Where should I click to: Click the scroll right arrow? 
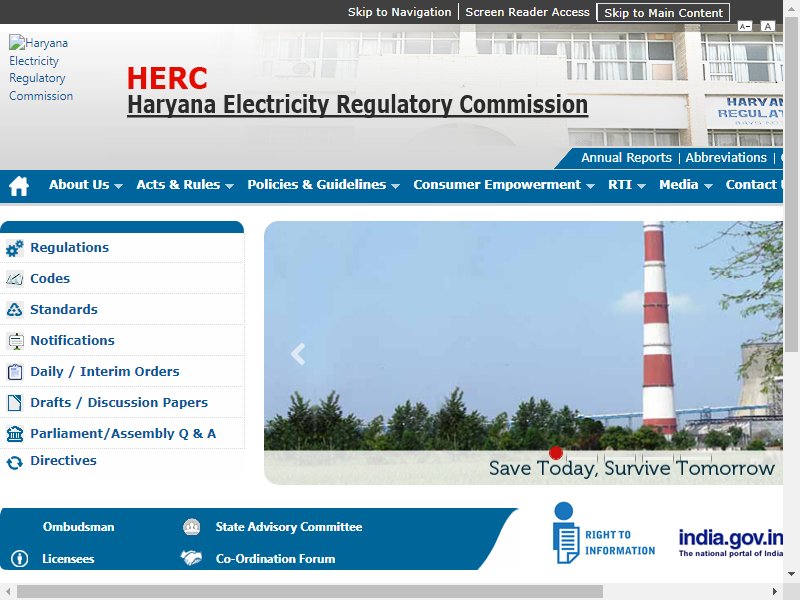pyautogui.click(x=775, y=592)
